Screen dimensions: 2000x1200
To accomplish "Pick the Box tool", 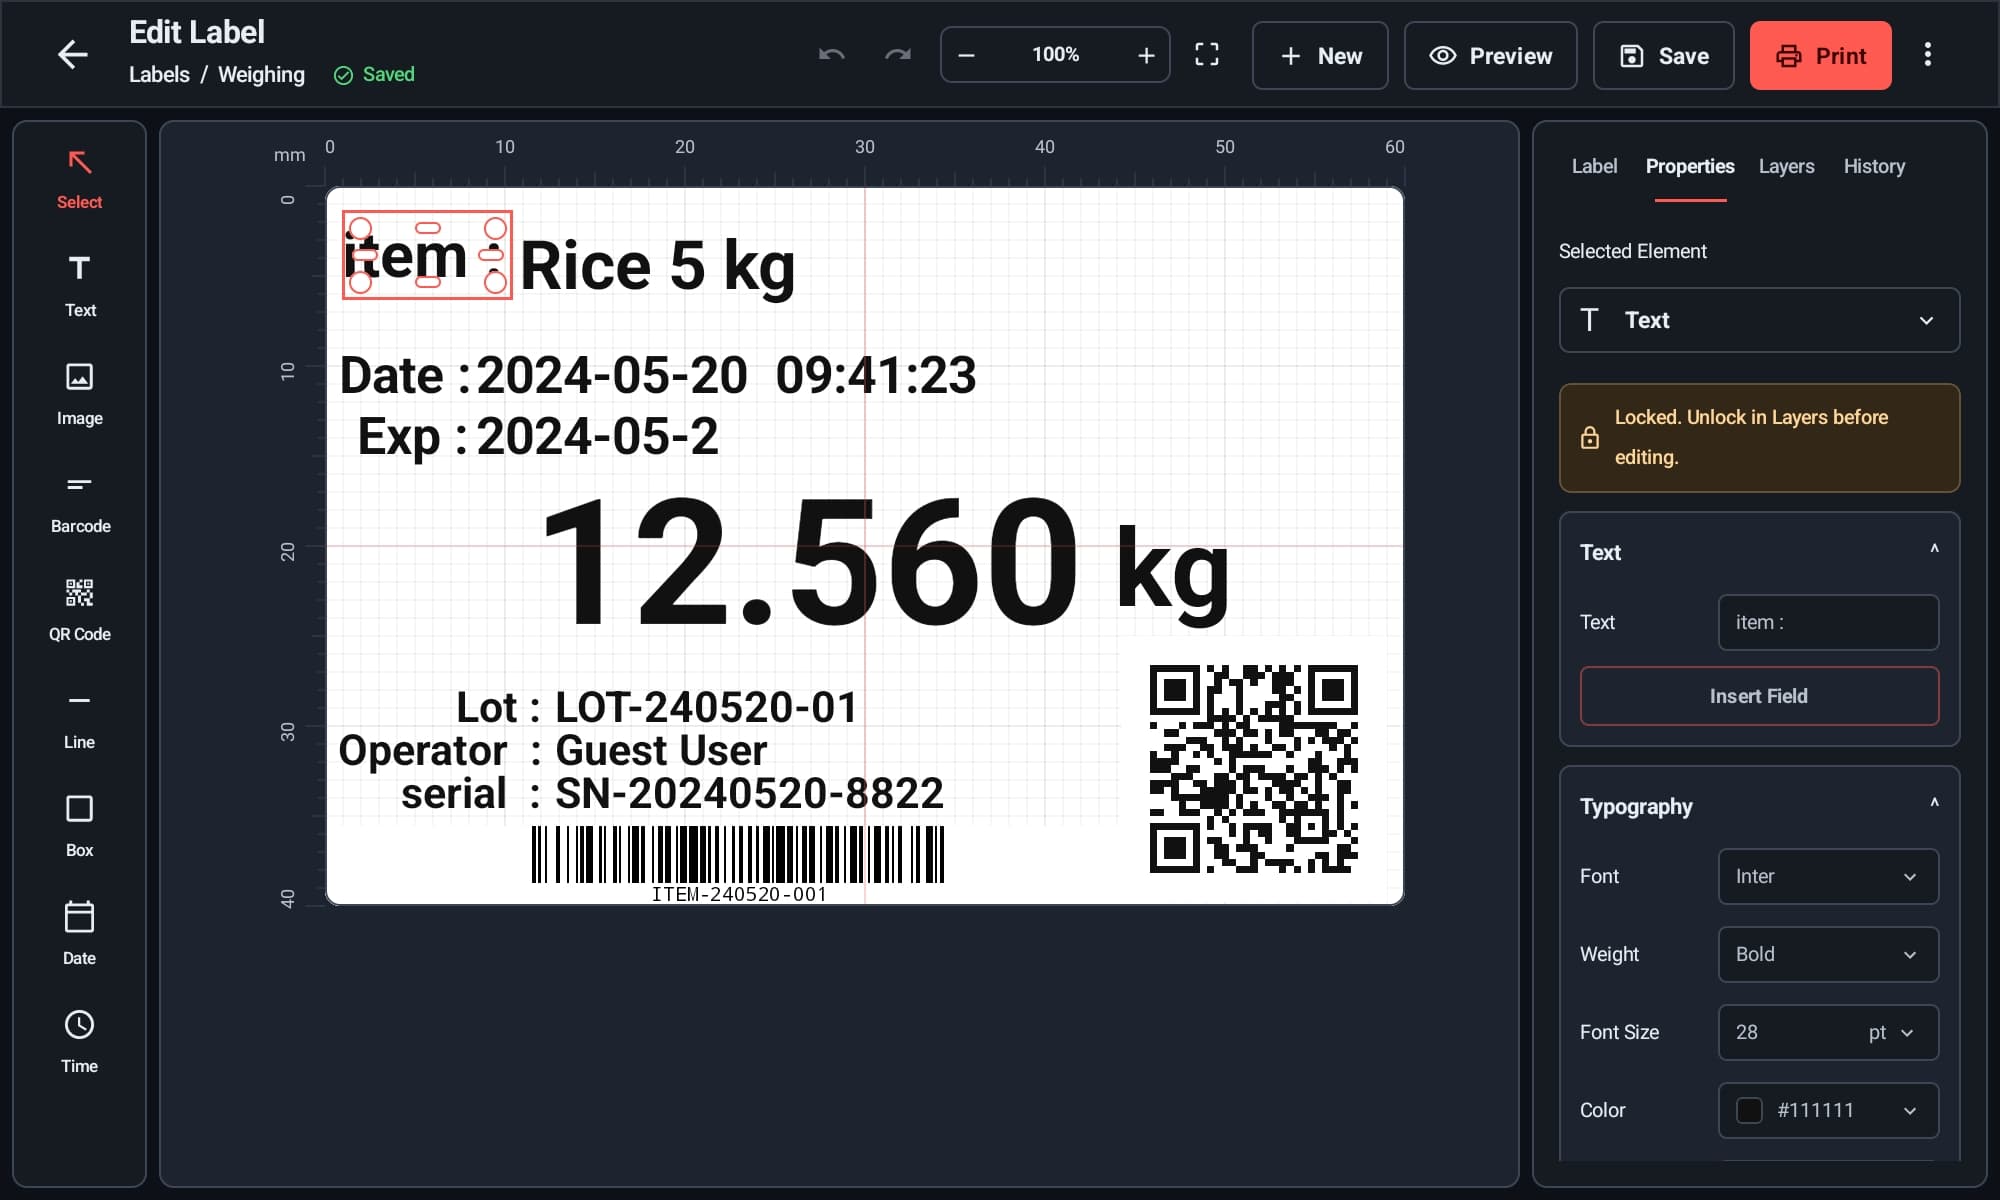I will 80,827.
